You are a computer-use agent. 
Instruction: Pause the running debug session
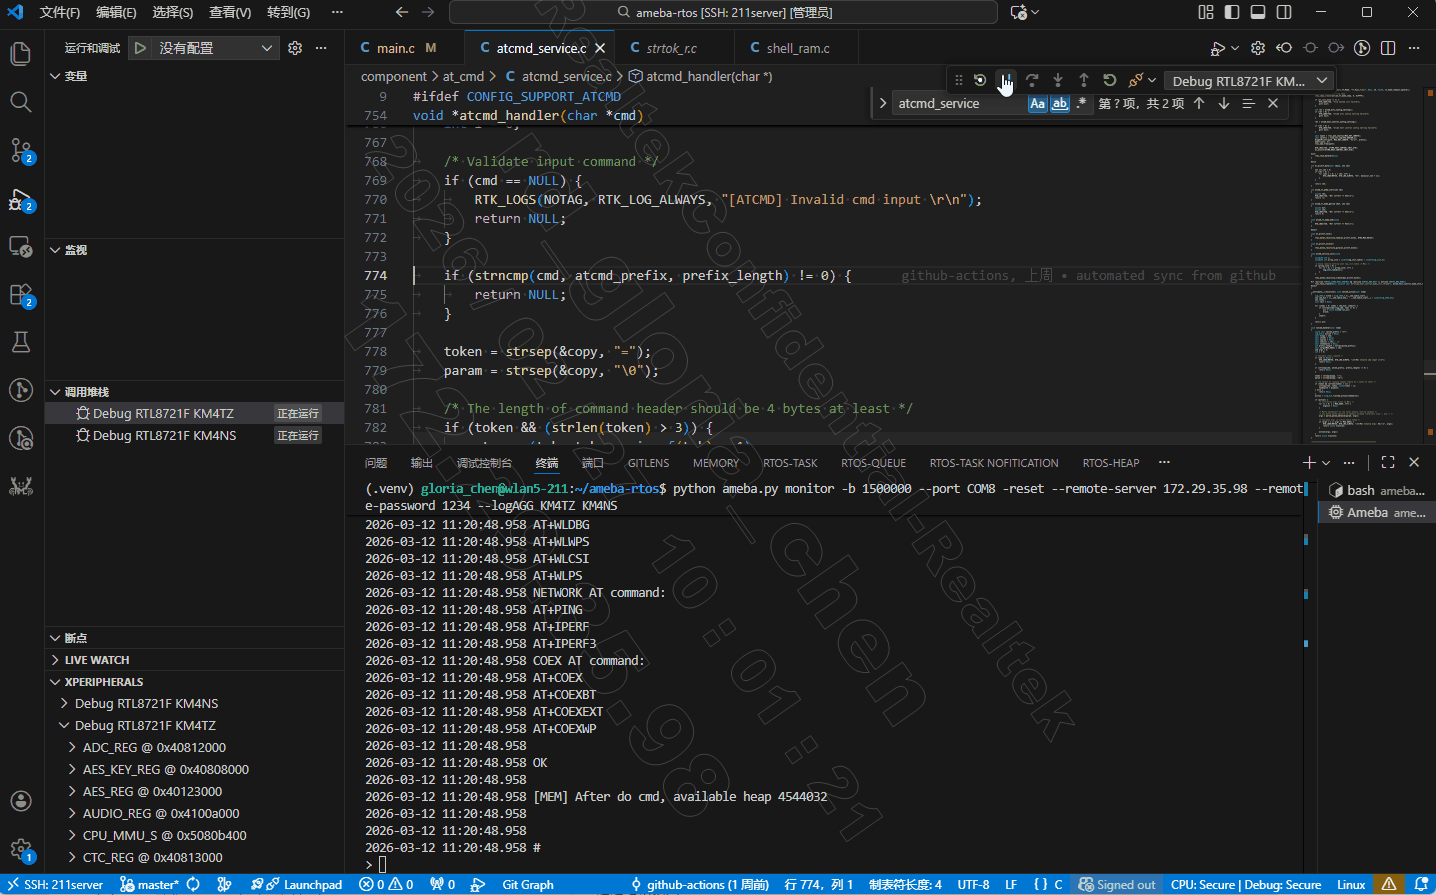coord(1006,80)
